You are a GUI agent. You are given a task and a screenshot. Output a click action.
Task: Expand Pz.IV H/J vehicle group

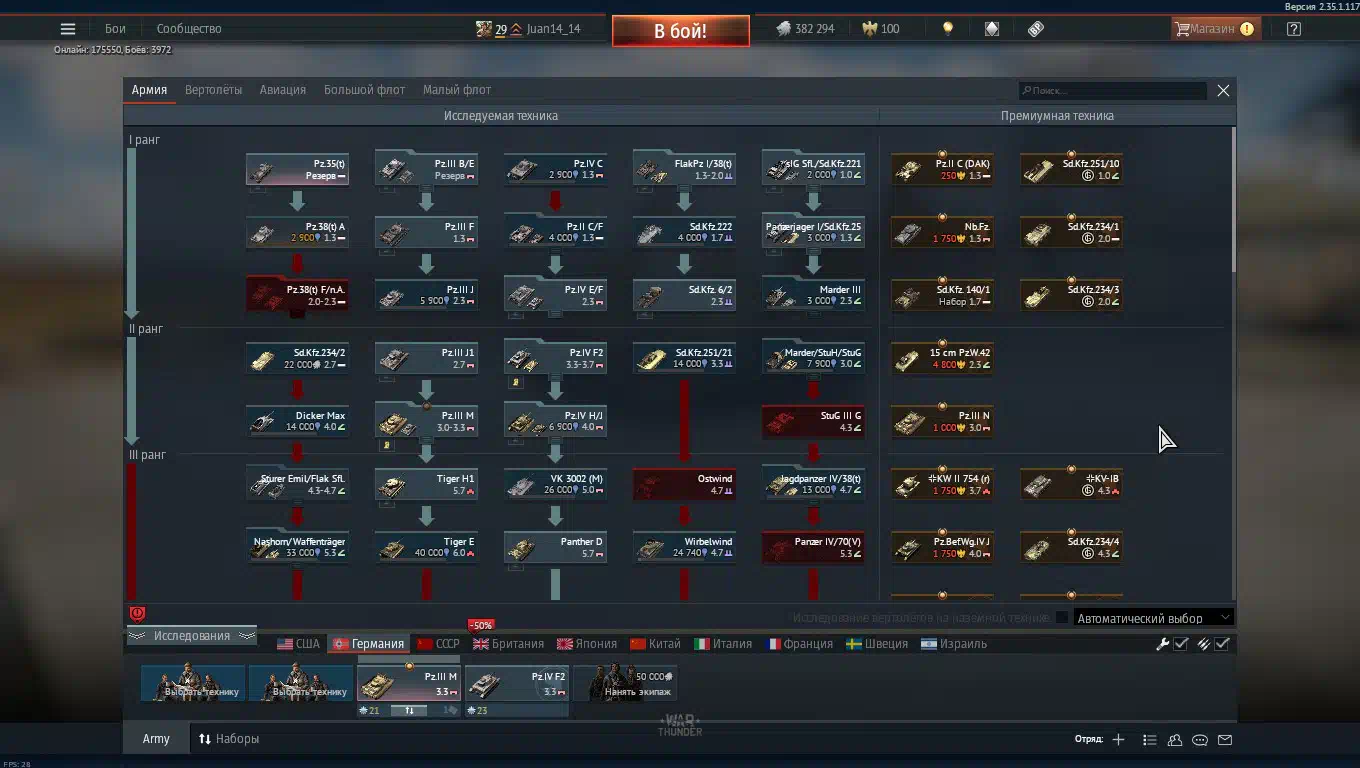pyautogui.click(x=555, y=420)
